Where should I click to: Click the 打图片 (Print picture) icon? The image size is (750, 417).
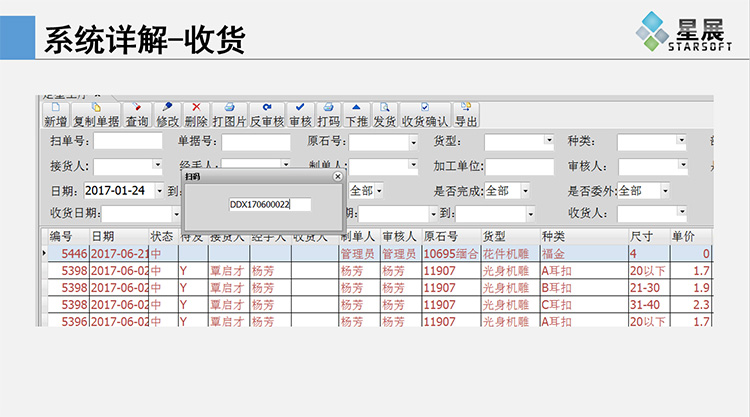pyautogui.click(x=229, y=114)
